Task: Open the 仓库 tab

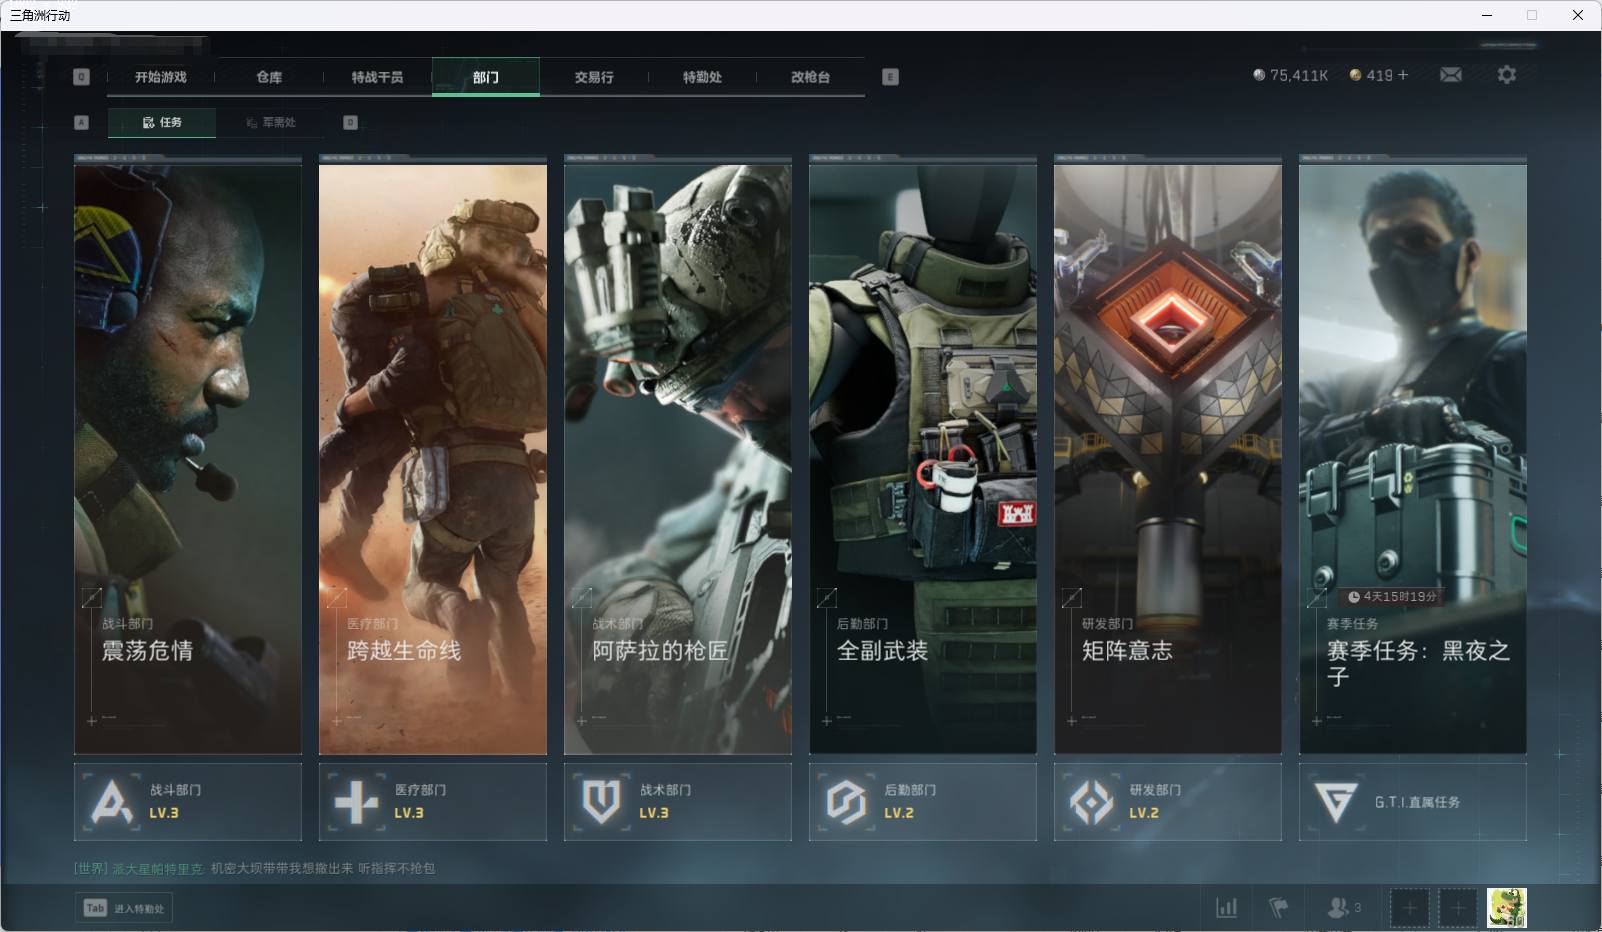Action: 269,77
